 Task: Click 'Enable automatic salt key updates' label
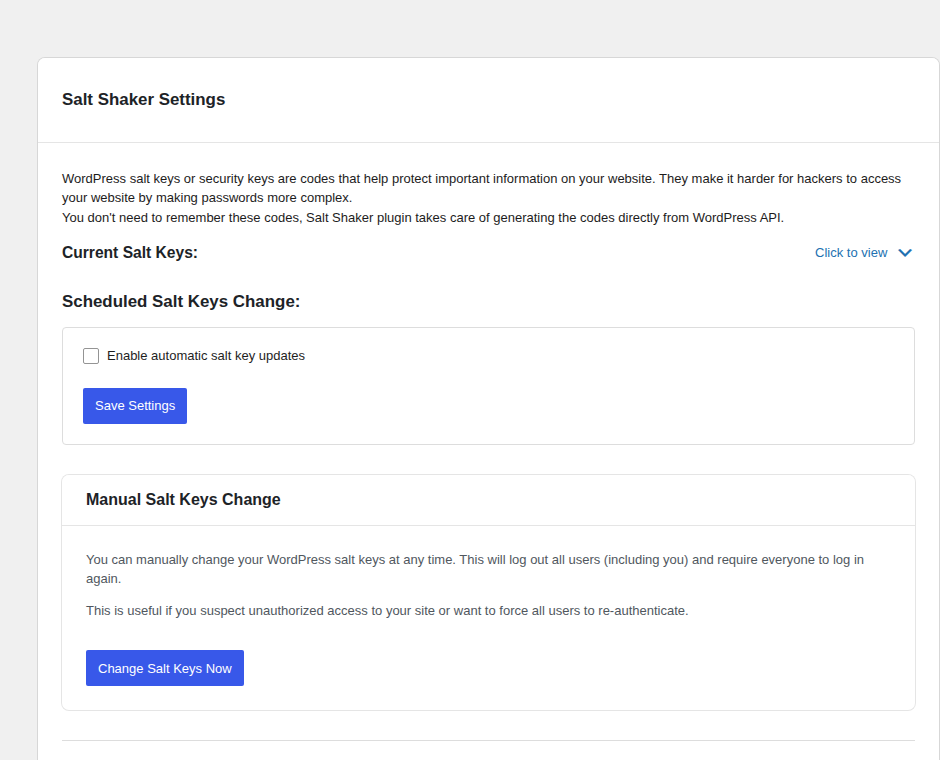(206, 356)
